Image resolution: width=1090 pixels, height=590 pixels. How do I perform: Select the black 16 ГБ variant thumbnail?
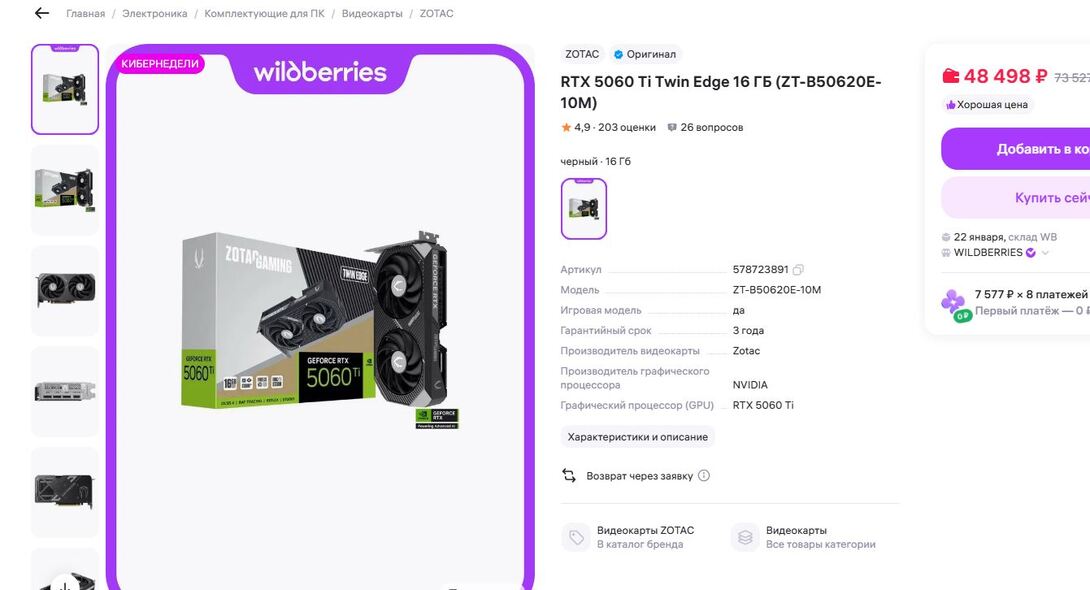[x=584, y=208]
